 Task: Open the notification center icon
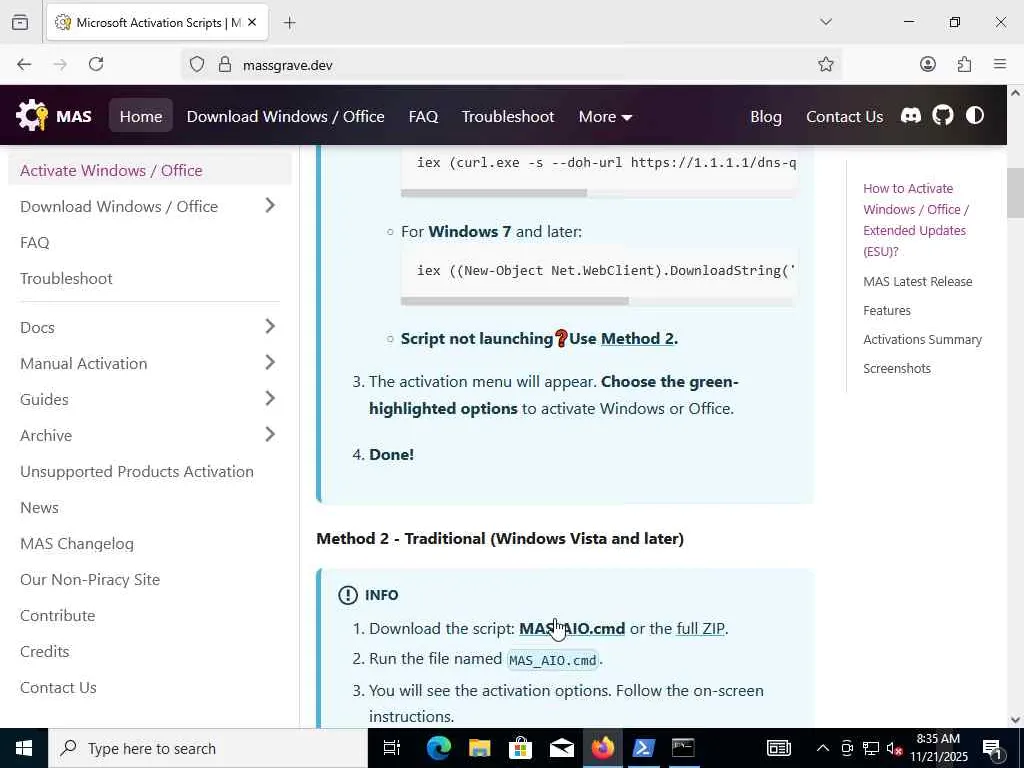point(993,749)
